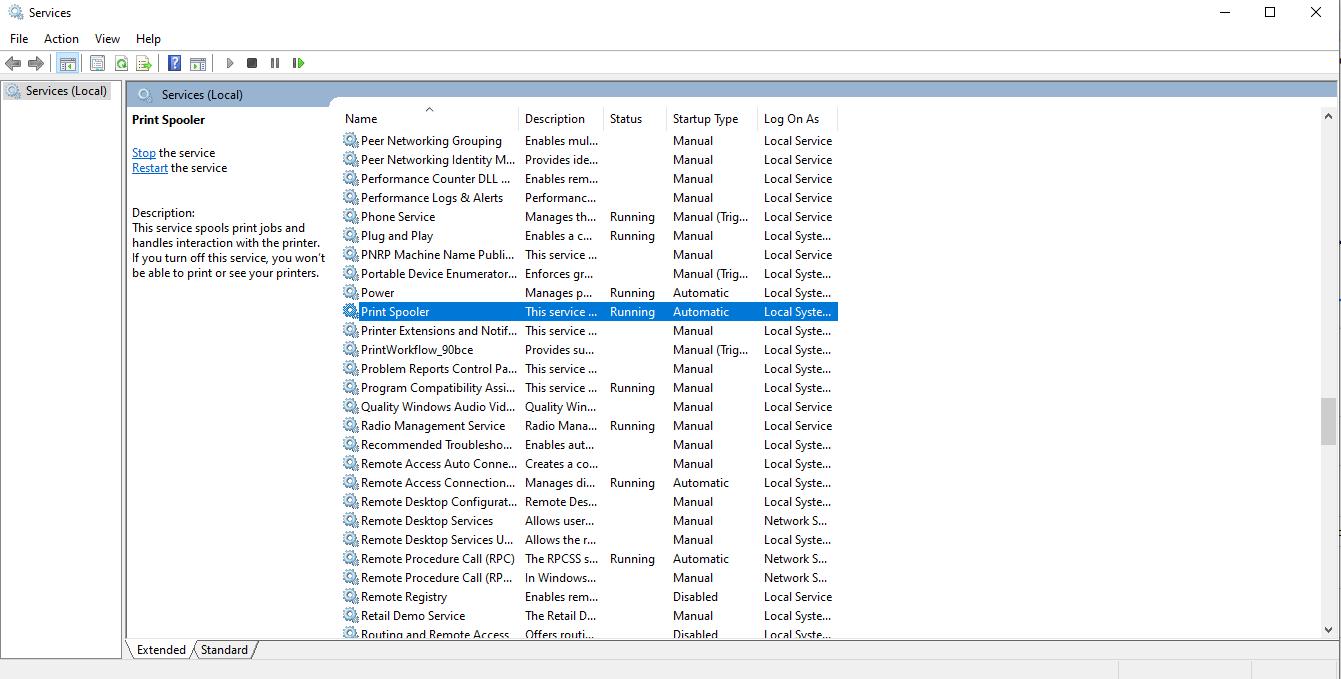
Task: Click the gear icon beside Print Spooler
Action: 351,312
